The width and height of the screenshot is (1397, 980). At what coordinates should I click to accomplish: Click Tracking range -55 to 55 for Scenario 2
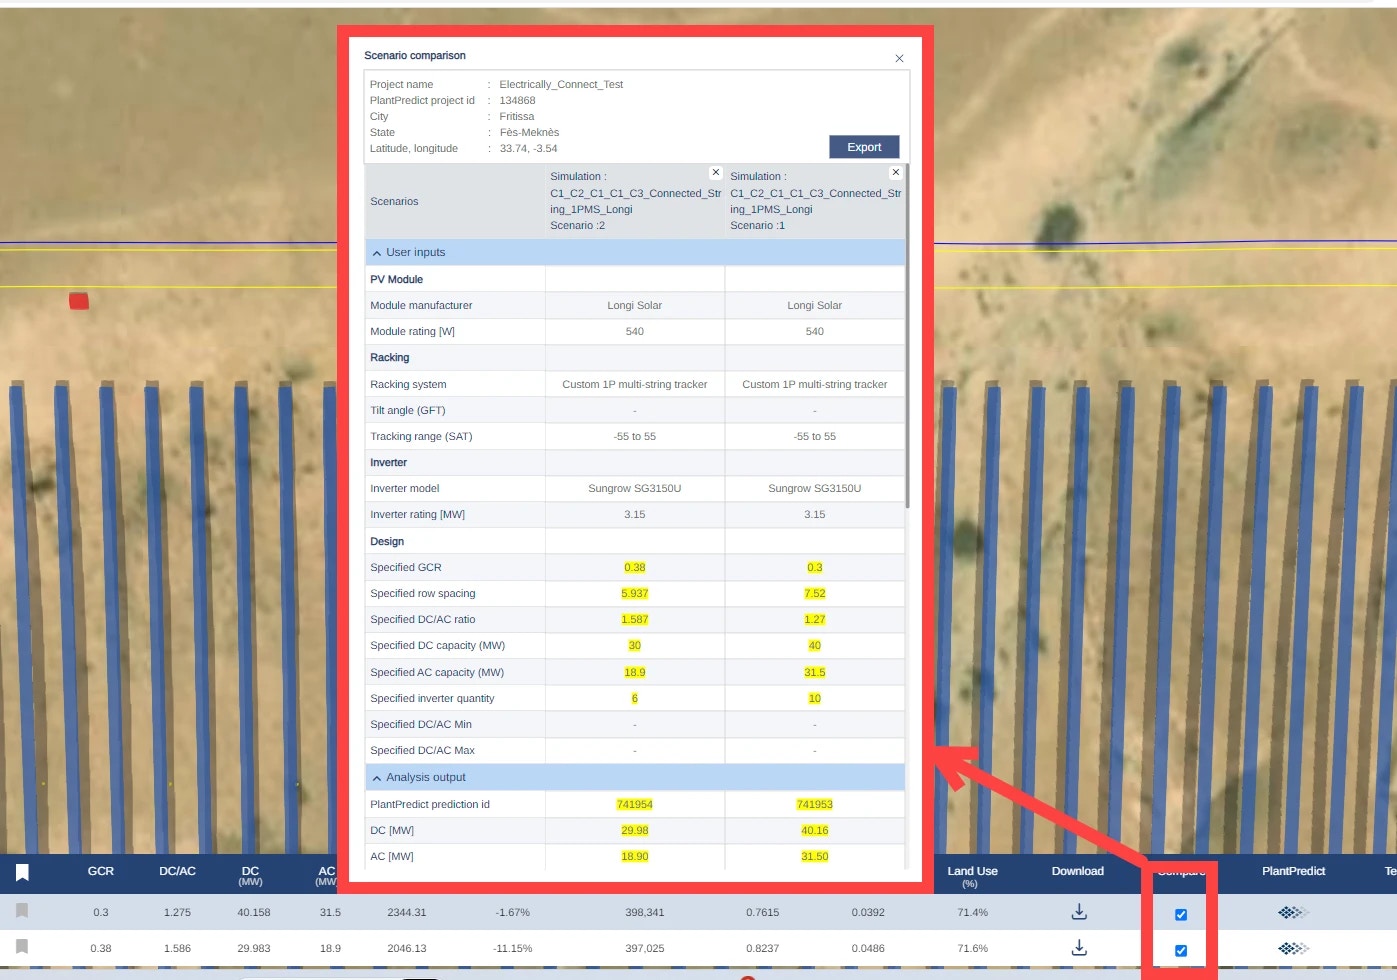pos(635,436)
